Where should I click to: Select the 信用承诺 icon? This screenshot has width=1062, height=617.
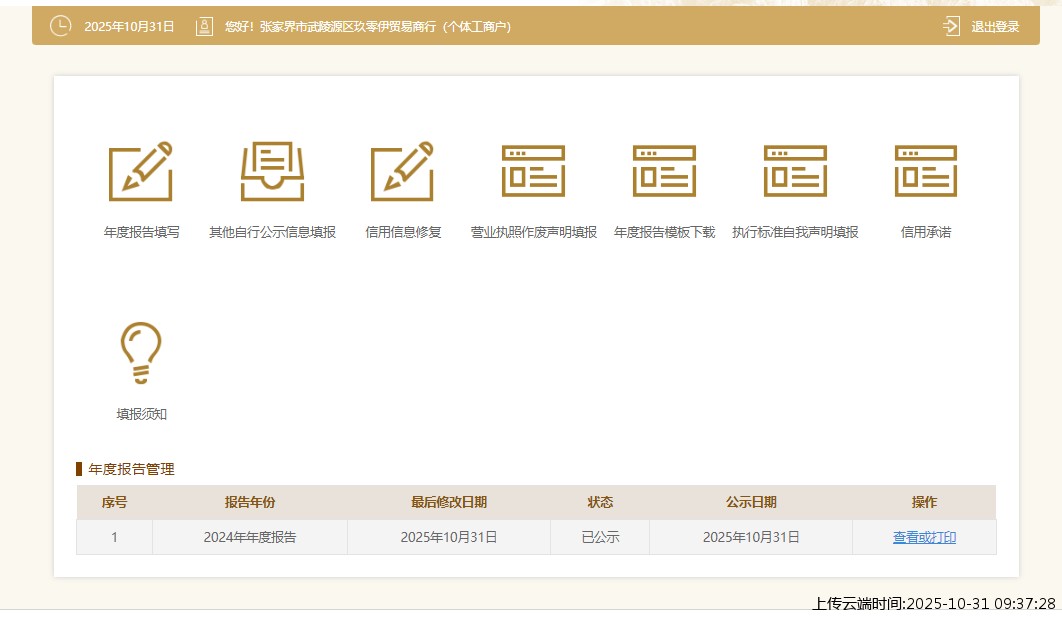pos(925,171)
